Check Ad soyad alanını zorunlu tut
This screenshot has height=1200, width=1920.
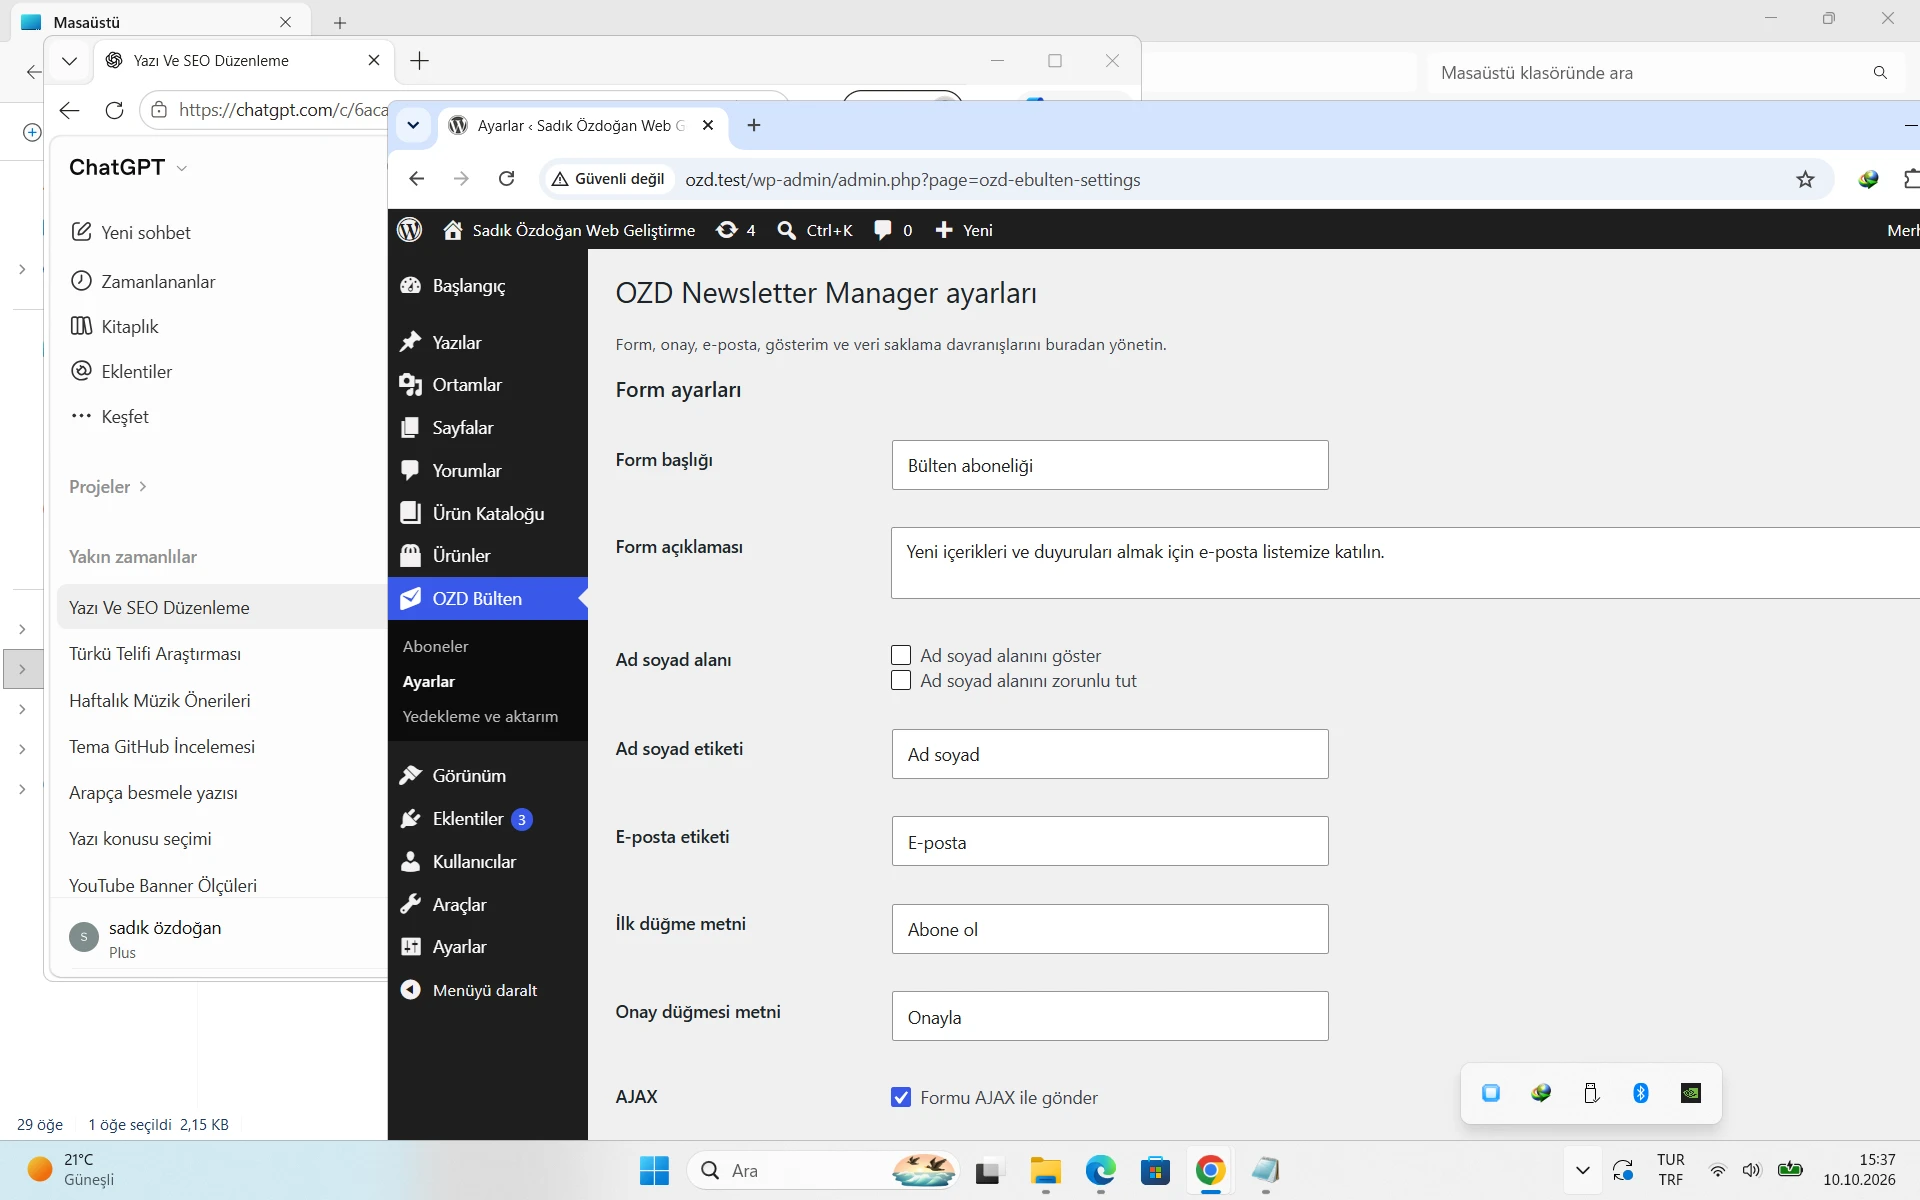[901, 680]
